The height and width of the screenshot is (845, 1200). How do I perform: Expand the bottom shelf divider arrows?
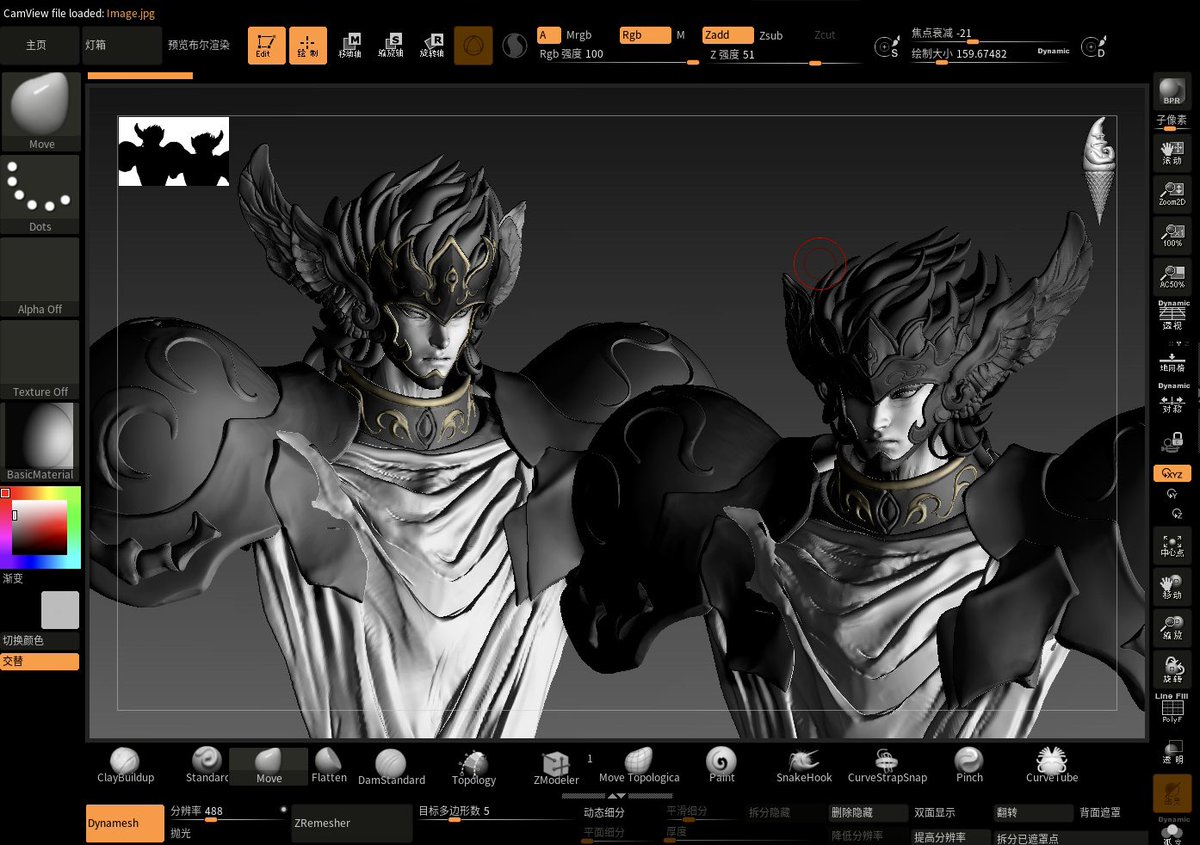616,796
